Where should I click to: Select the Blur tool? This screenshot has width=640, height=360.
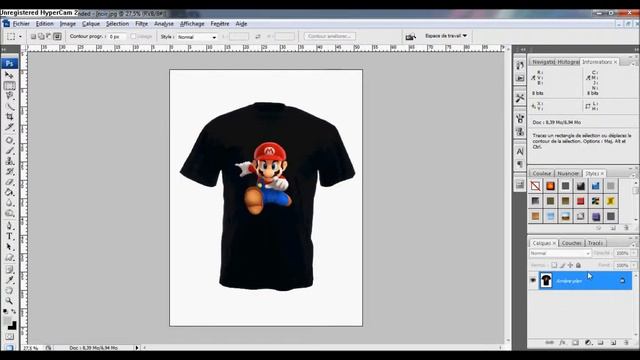(x=9, y=203)
